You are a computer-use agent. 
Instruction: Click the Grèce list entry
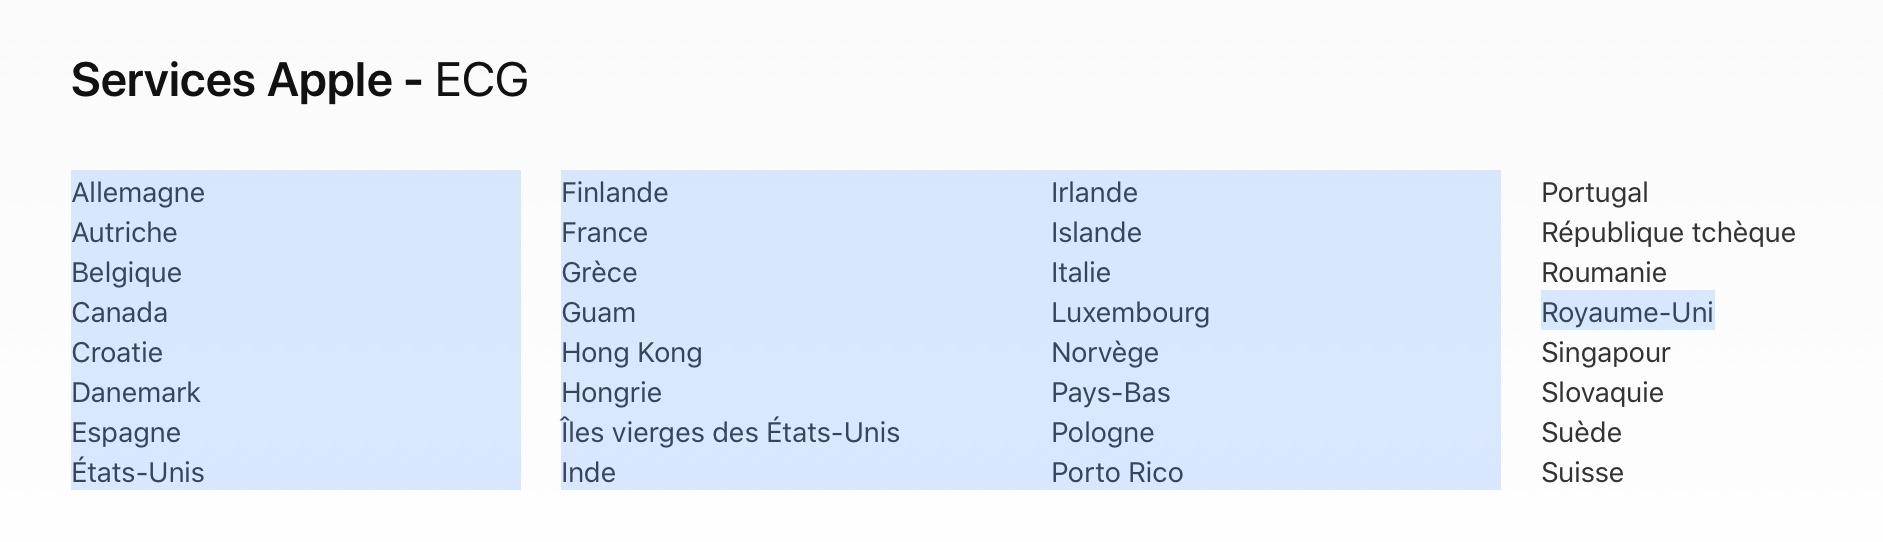pyautogui.click(x=599, y=272)
